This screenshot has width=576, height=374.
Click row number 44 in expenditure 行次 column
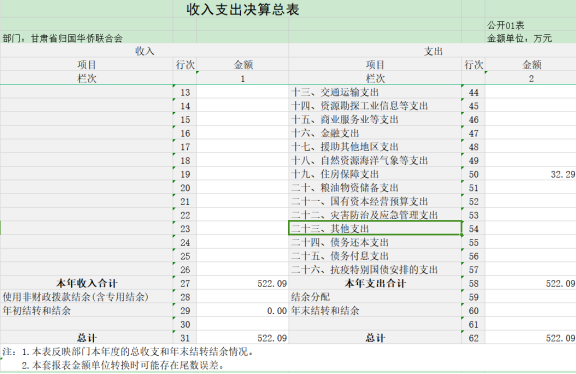[473, 92]
